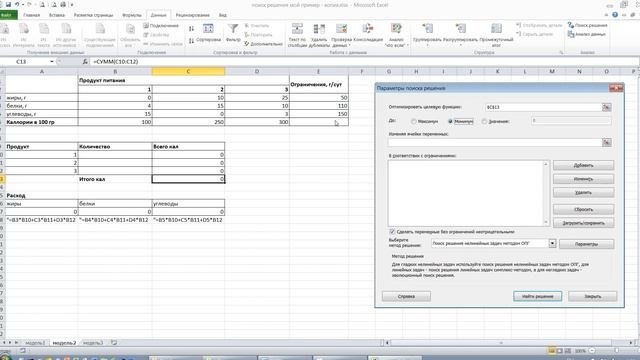The image size is (640, 360).
Task: Expand Группировать dropdown arrow
Action: tap(427, 45)
